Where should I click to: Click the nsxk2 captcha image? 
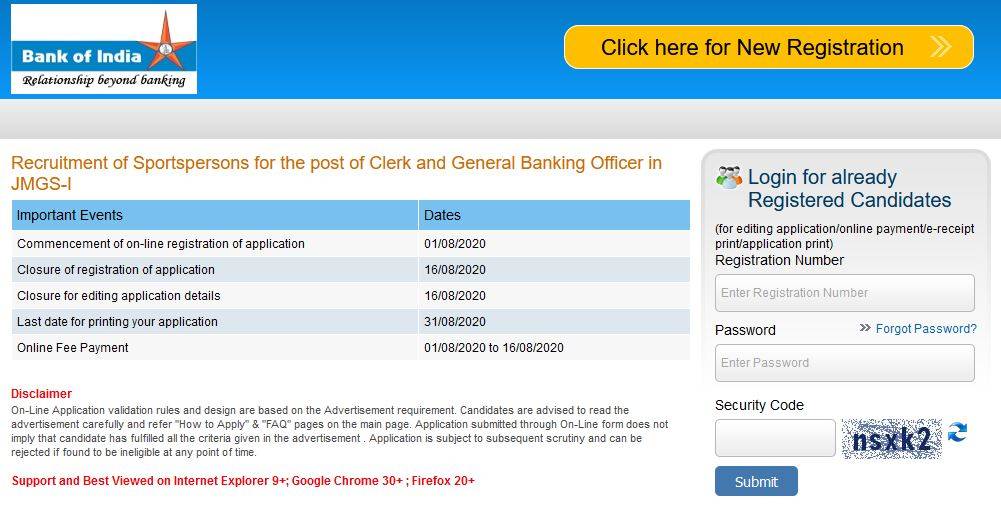(891, 439)
